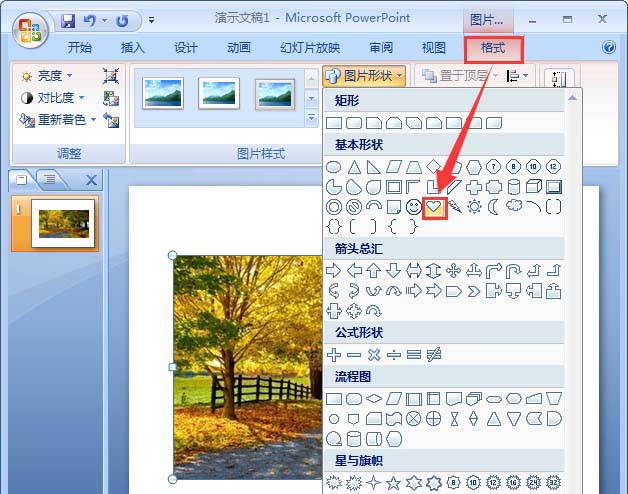
Task: Open the 重新着色 recolor dropdown
Action: point(59,119)
